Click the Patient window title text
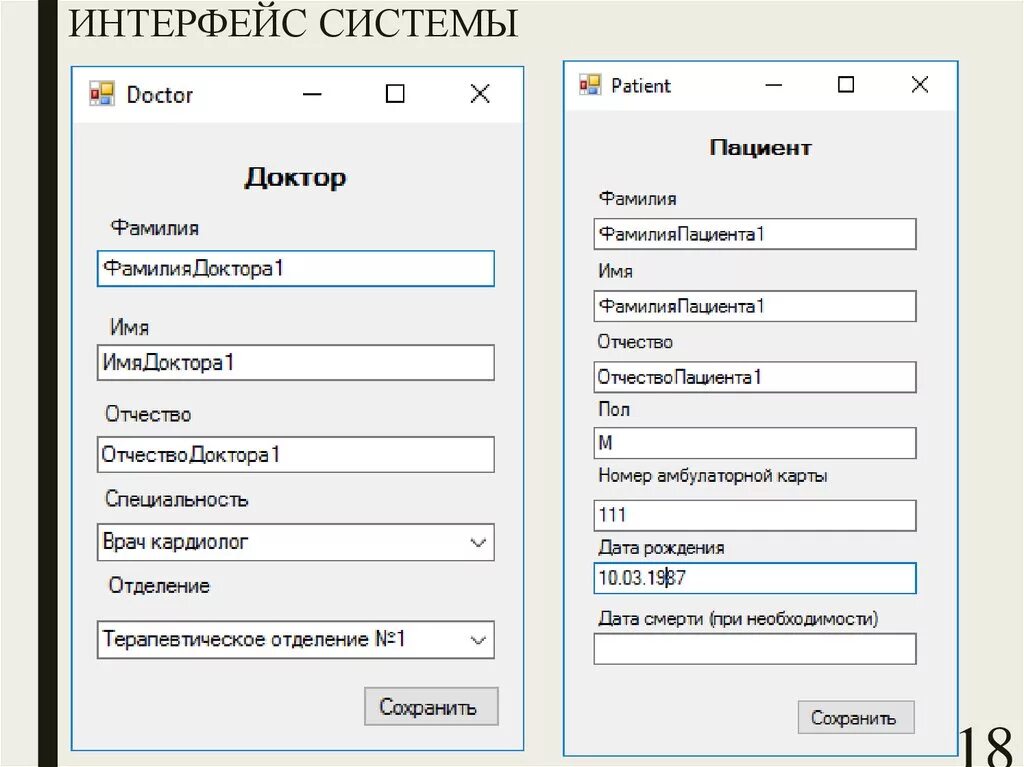The height and width of the screenshot is (767, 1024). pyautogui.click(x=641, y=86)
